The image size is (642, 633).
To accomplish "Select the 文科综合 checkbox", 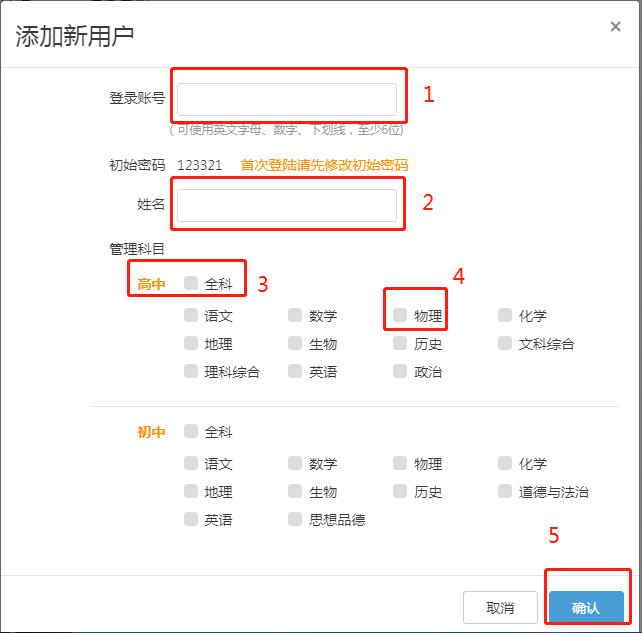I will [x=505, y=344].
